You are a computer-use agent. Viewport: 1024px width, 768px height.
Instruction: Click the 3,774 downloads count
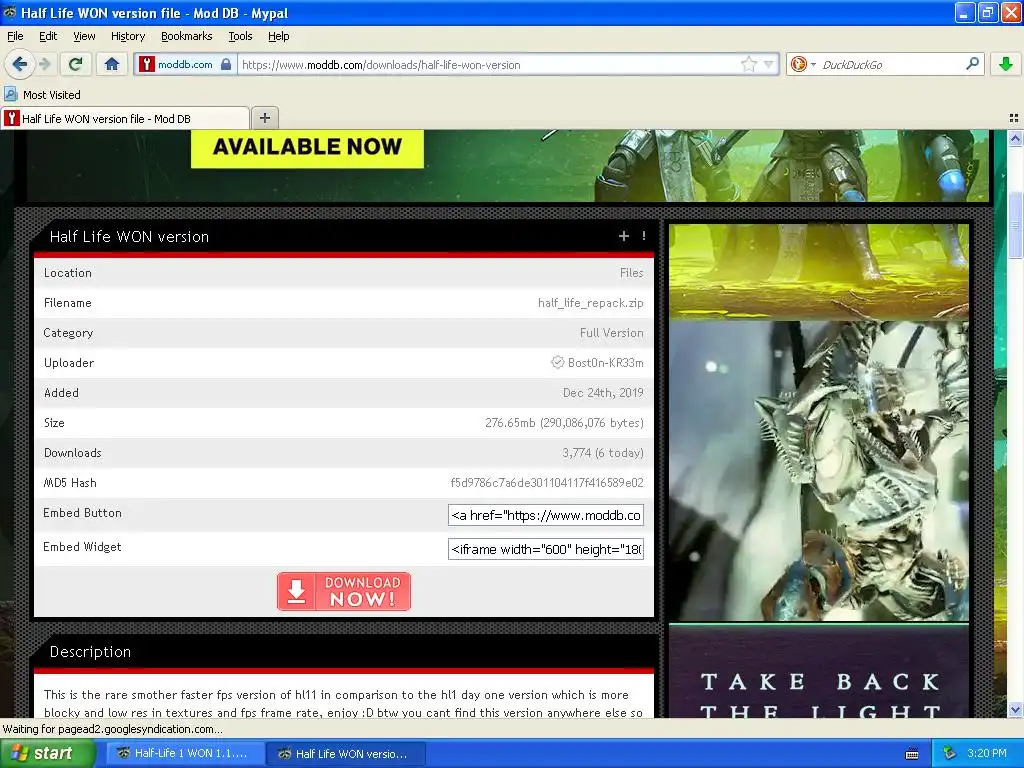603,453
